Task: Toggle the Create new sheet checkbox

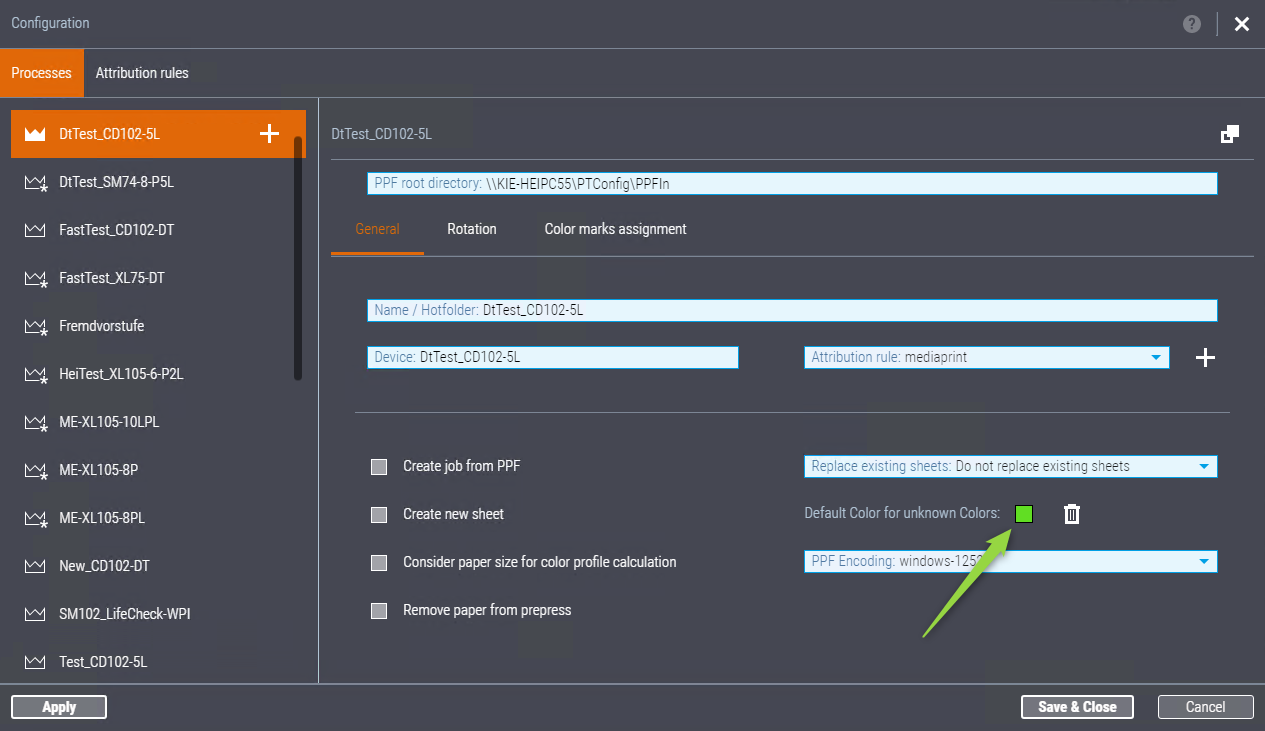Action: pyautogui.click(x=379, y=515)
